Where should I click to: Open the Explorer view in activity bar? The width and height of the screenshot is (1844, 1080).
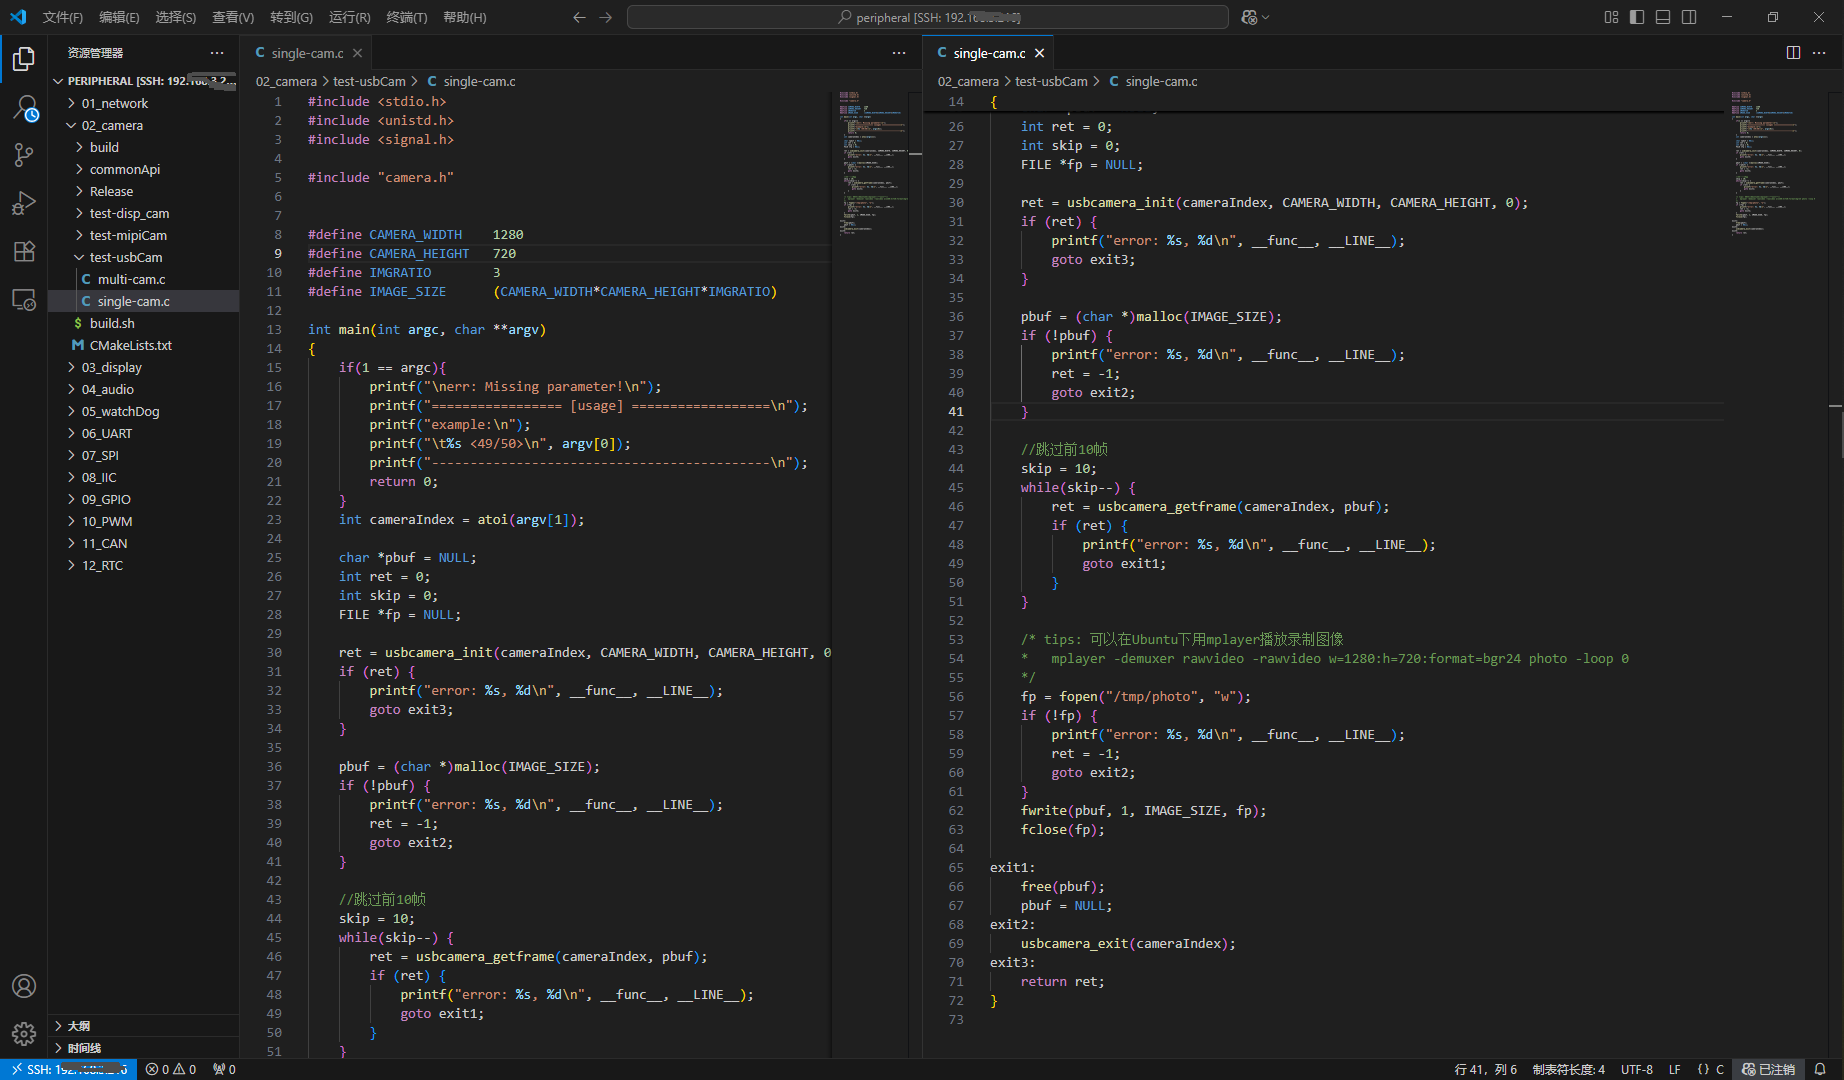coord(24,60)
